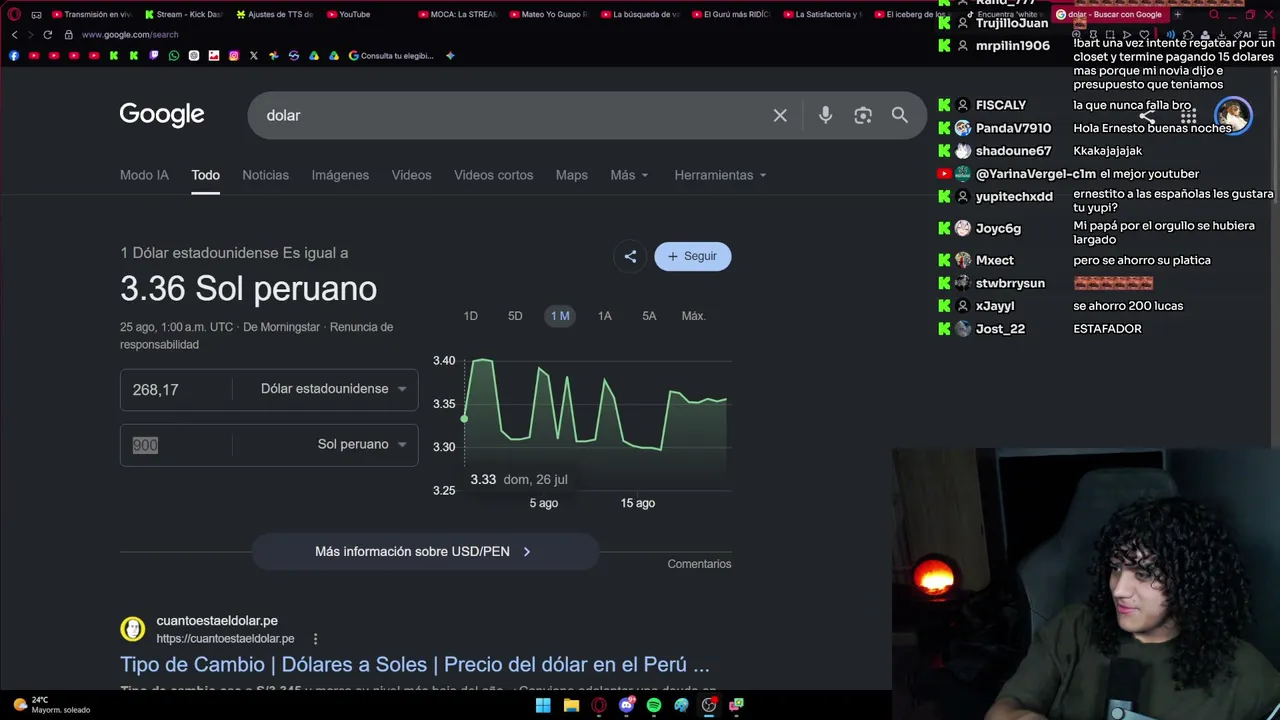The height and width of the screenshot is (720, 1280).
Task: Select the 1 M chart range
Action: coord(560,316)
